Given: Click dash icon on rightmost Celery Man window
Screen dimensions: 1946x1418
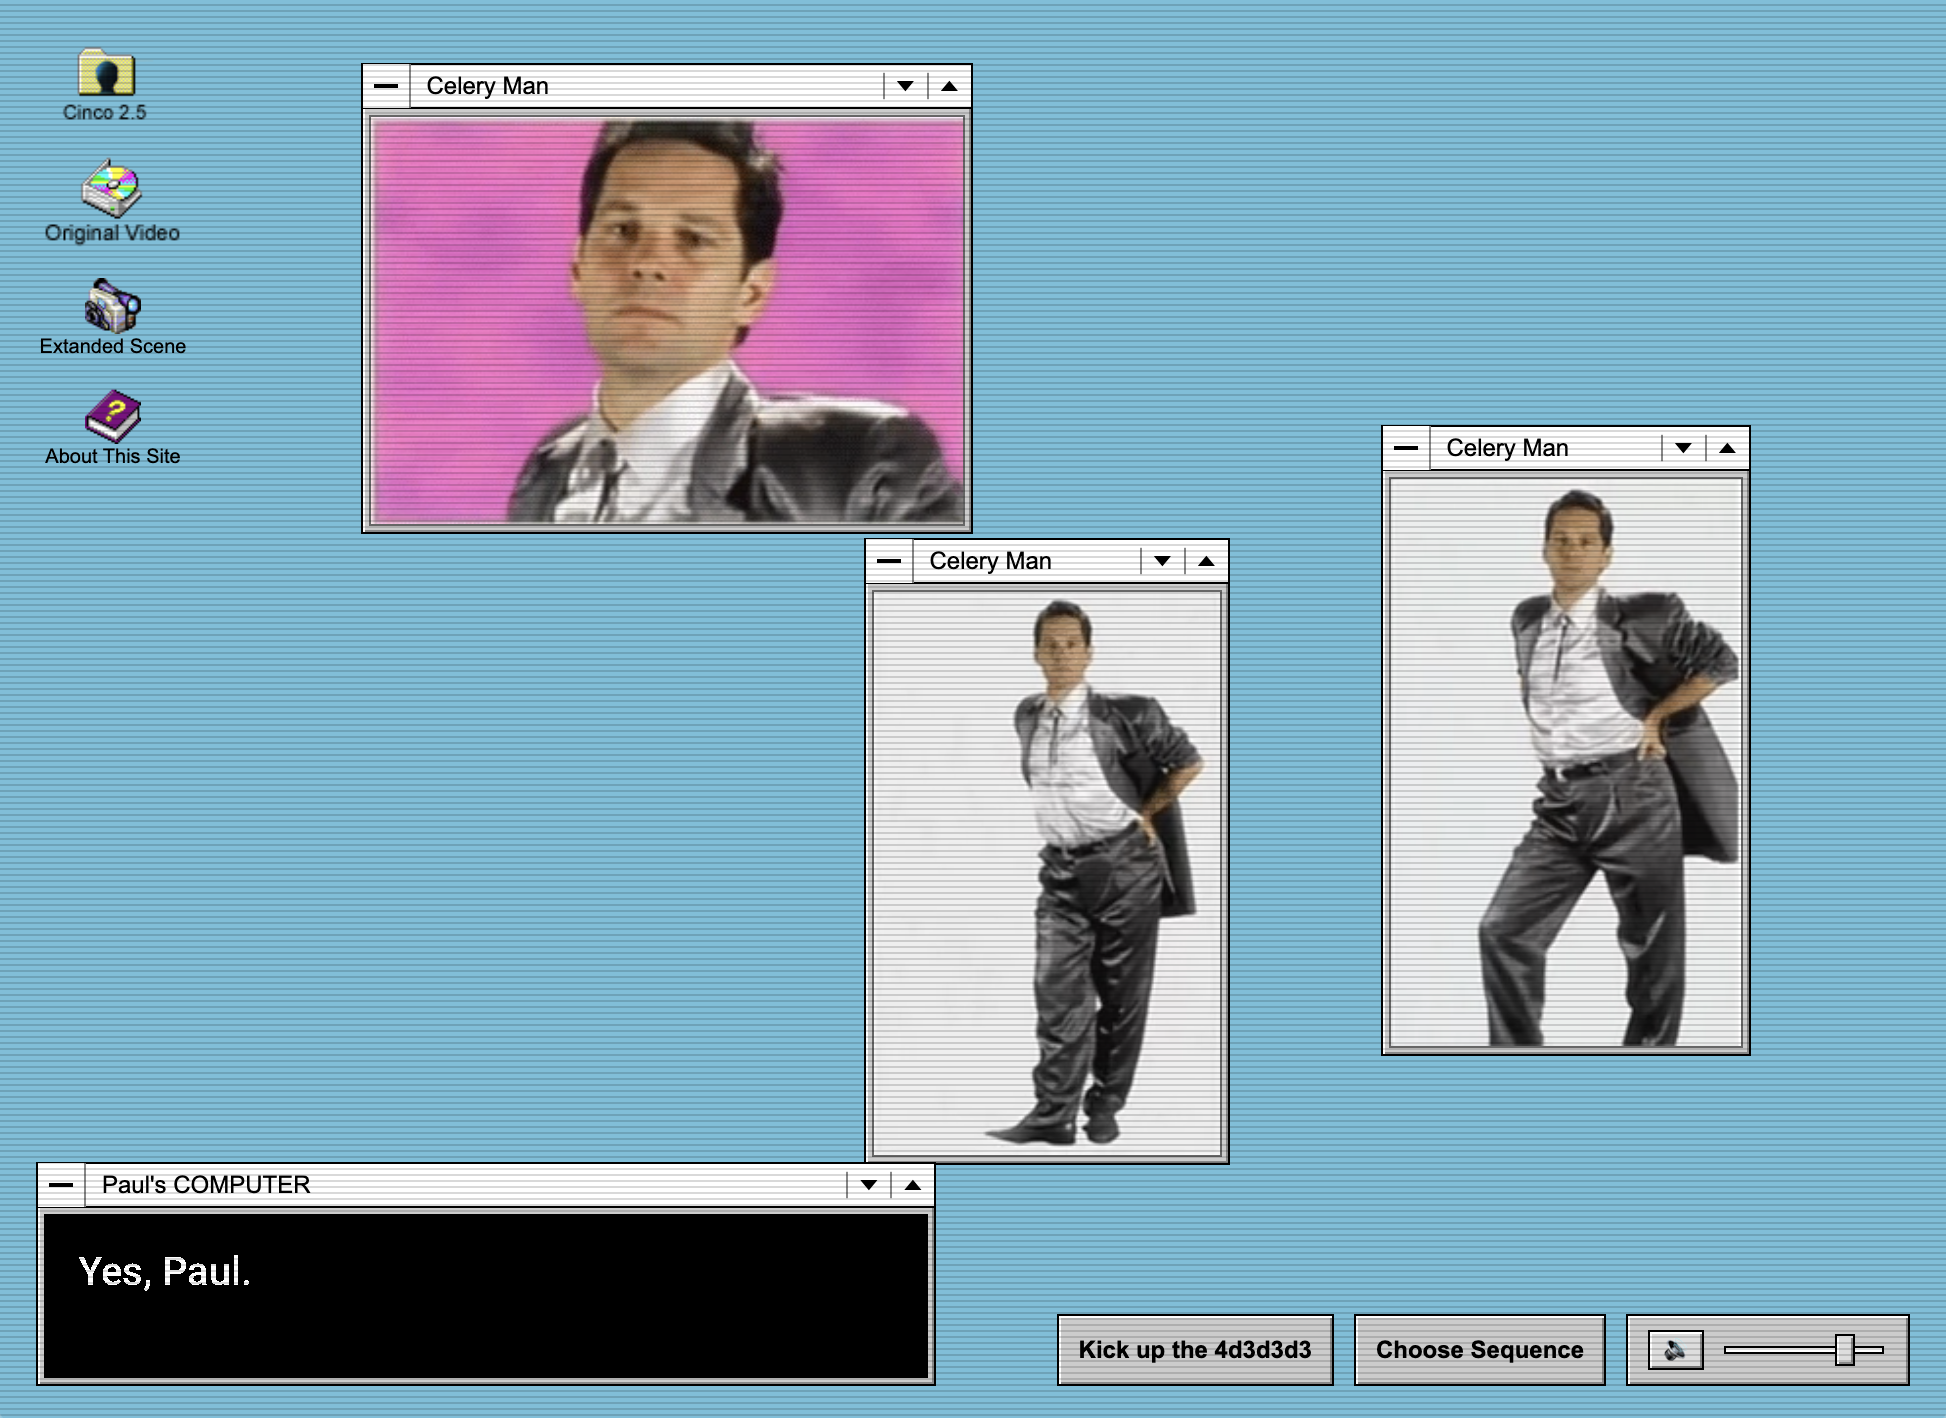Looking at the screenshot, I should pyautogui.click(x=1406, y=448).
